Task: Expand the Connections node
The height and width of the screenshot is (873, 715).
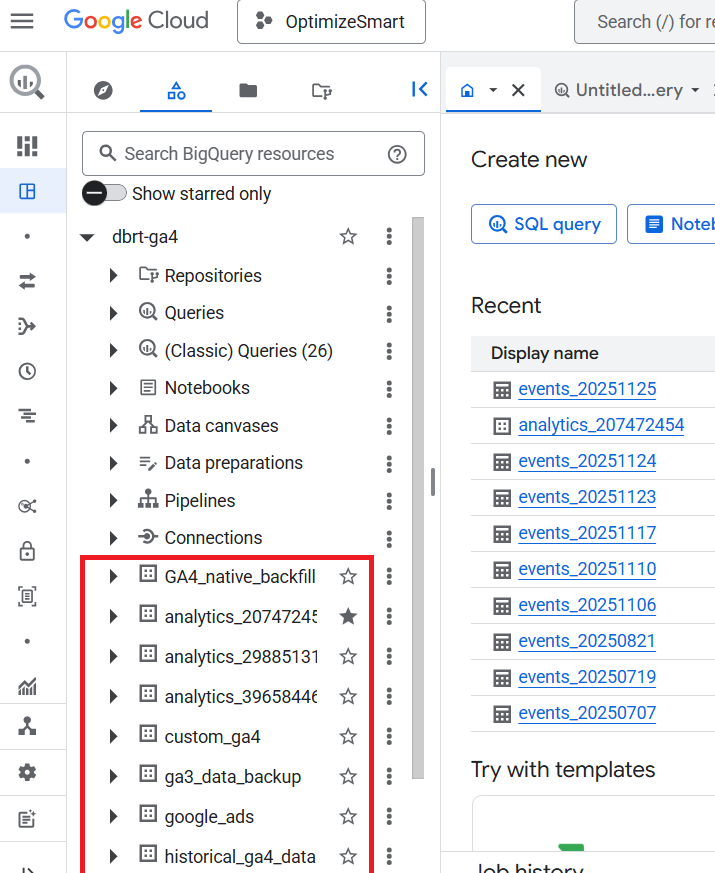Action: (114, 538)
